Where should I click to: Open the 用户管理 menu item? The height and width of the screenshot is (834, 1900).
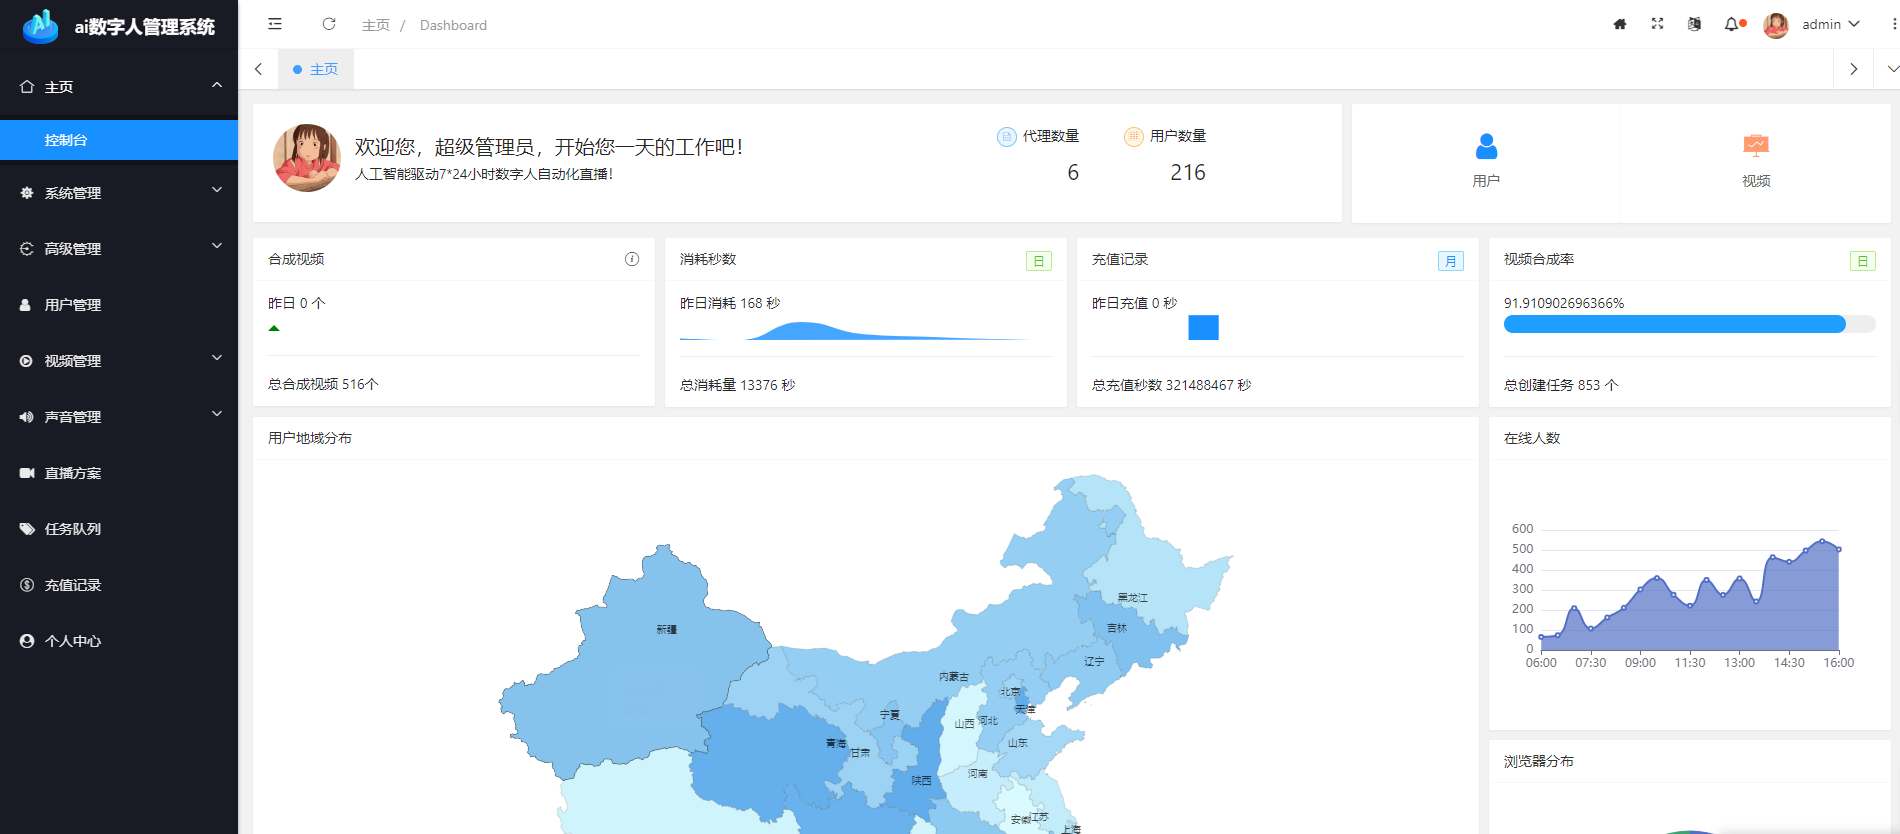pos(119,305)
